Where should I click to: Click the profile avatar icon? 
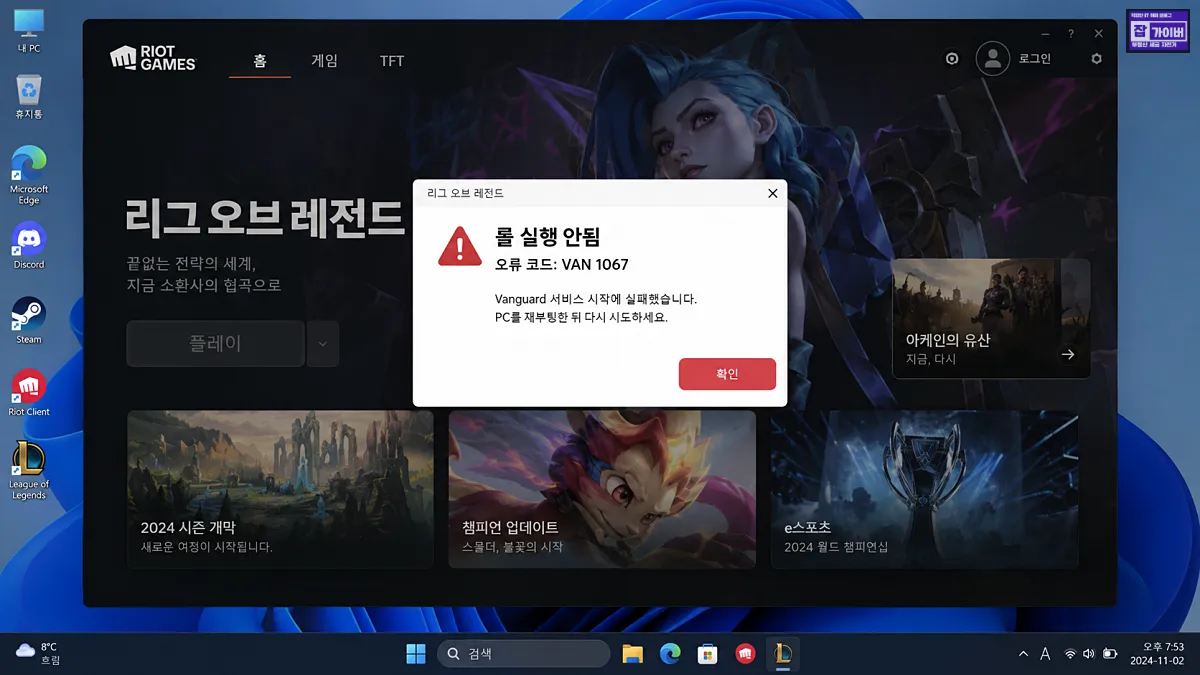click(993, 59)
